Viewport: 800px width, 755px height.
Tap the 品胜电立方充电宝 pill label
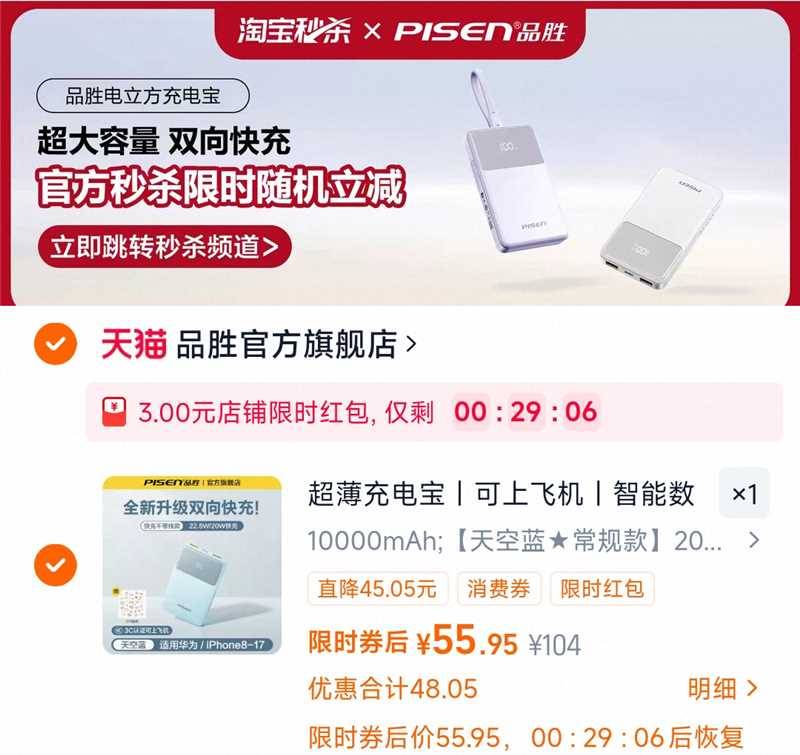click(x=143, y=95)
